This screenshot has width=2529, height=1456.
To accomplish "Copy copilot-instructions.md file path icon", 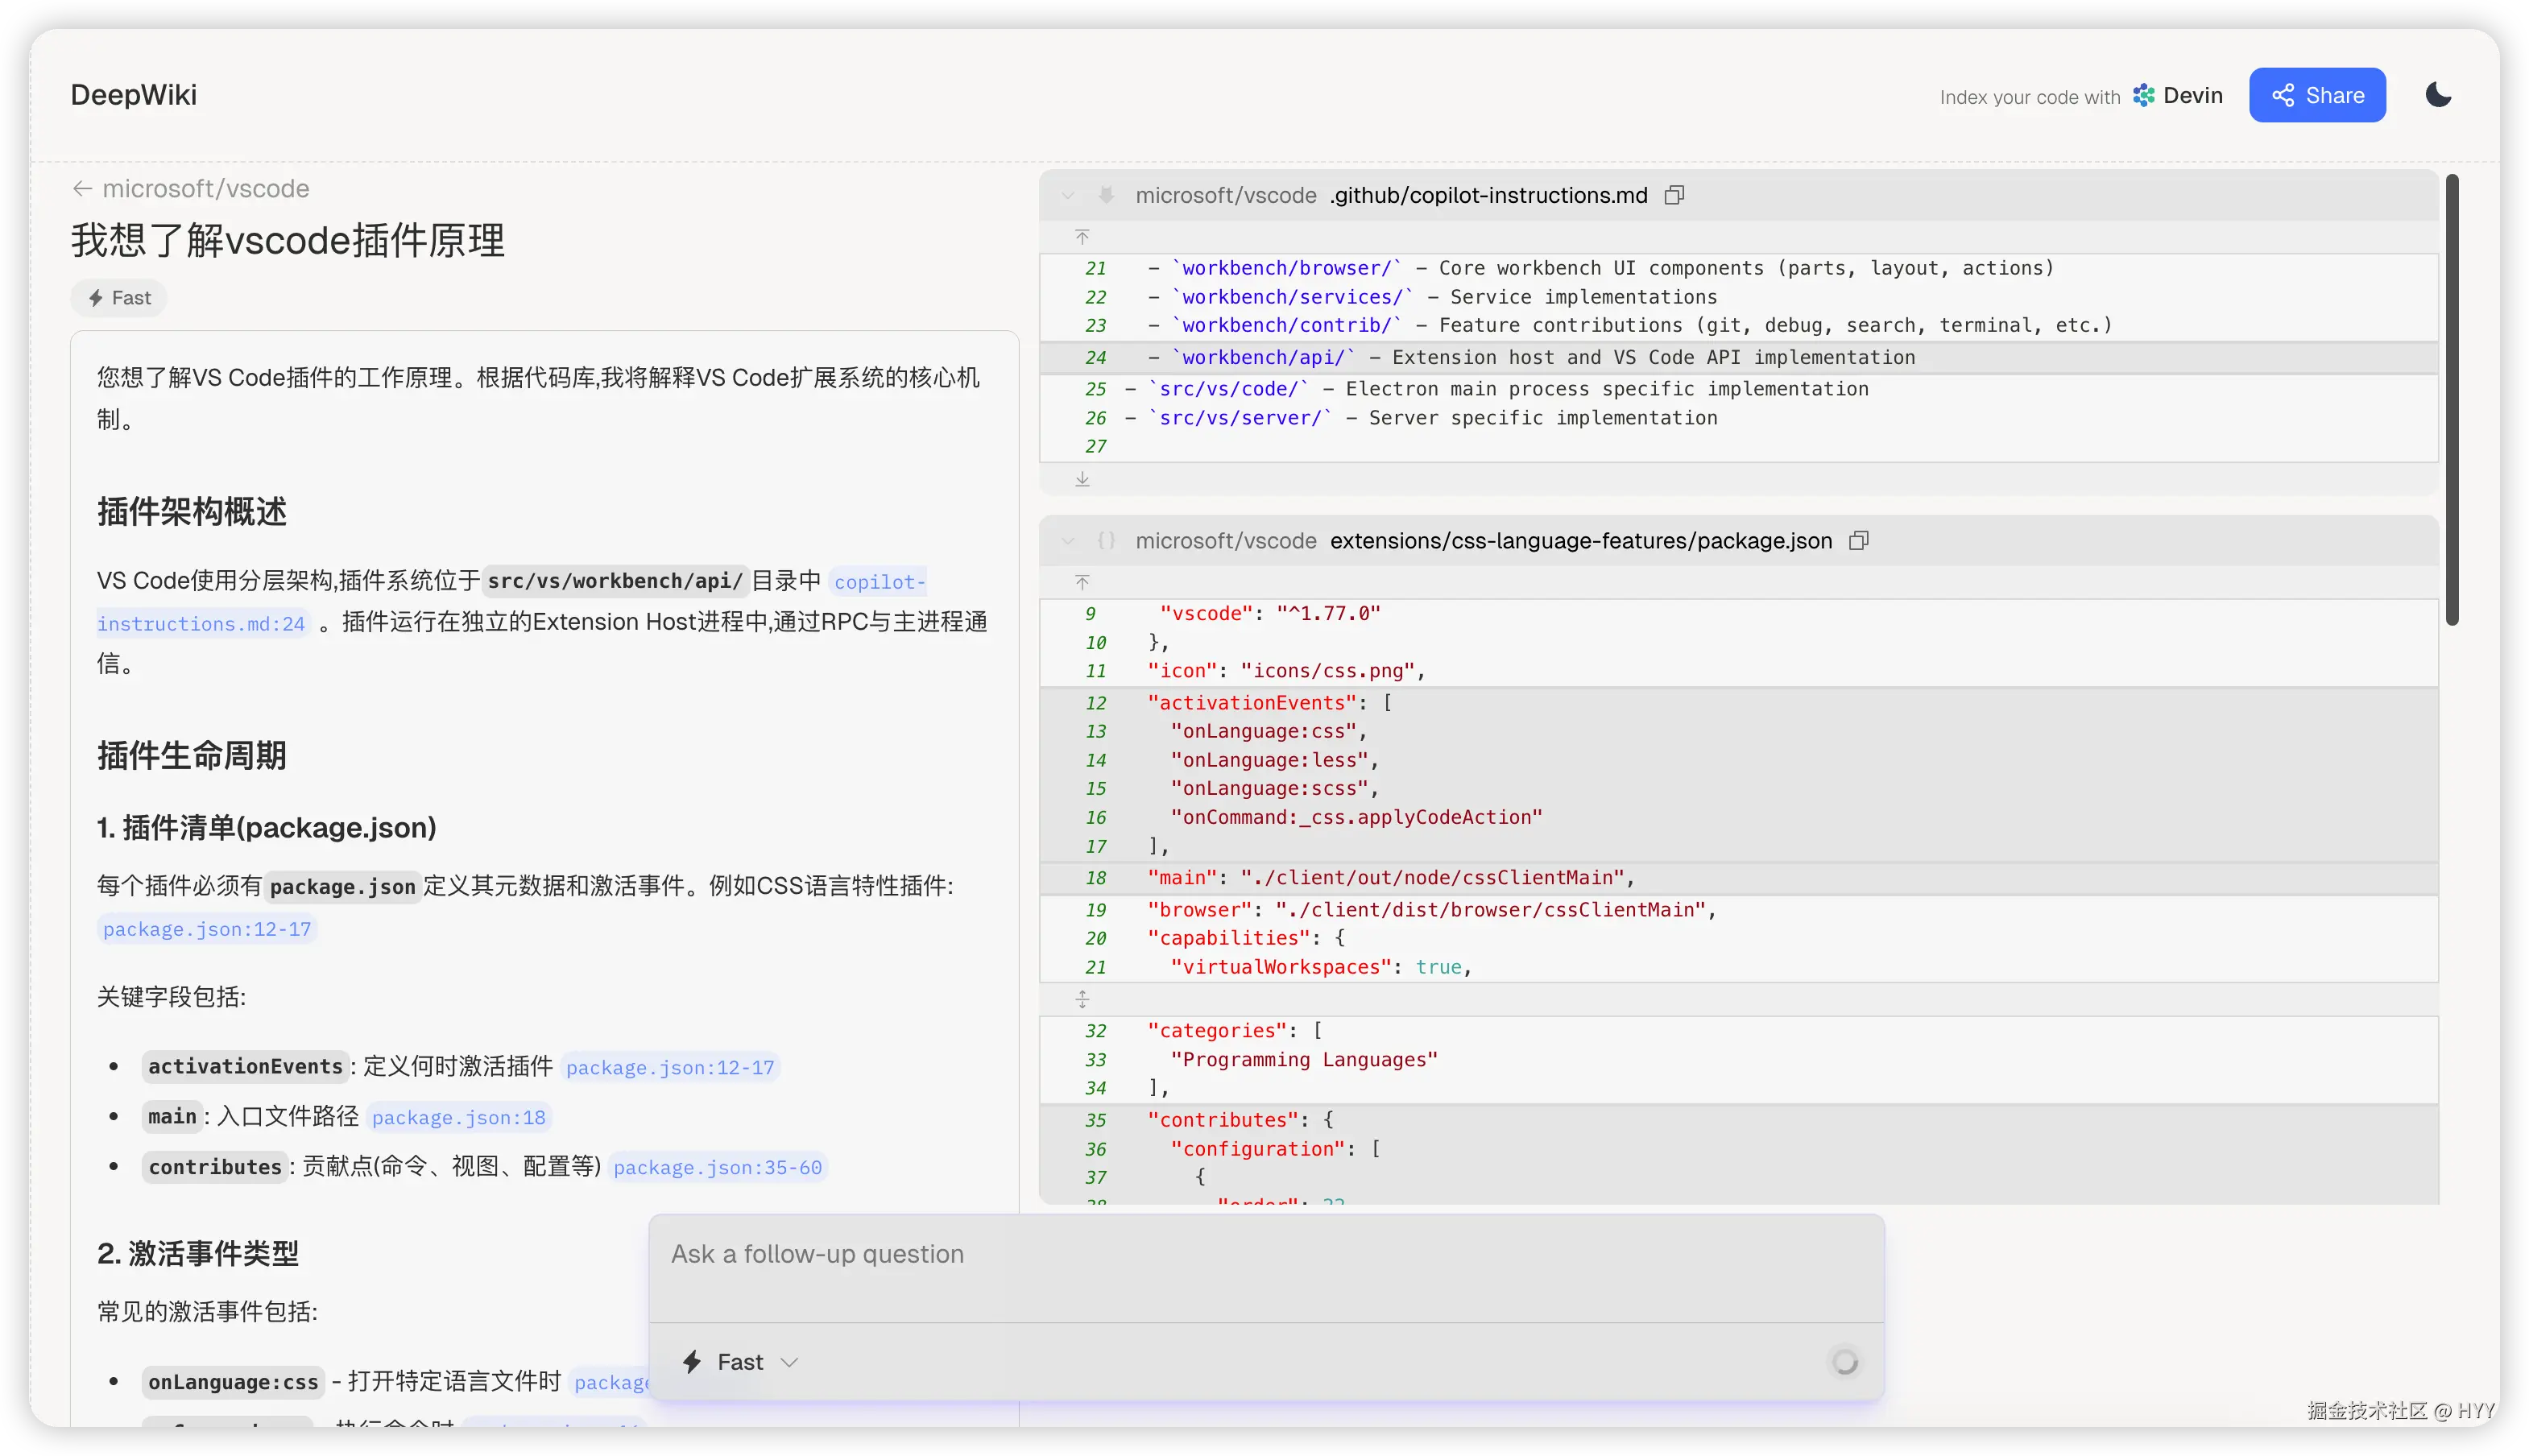I will pyautogui.click(x=1674, y=195).
